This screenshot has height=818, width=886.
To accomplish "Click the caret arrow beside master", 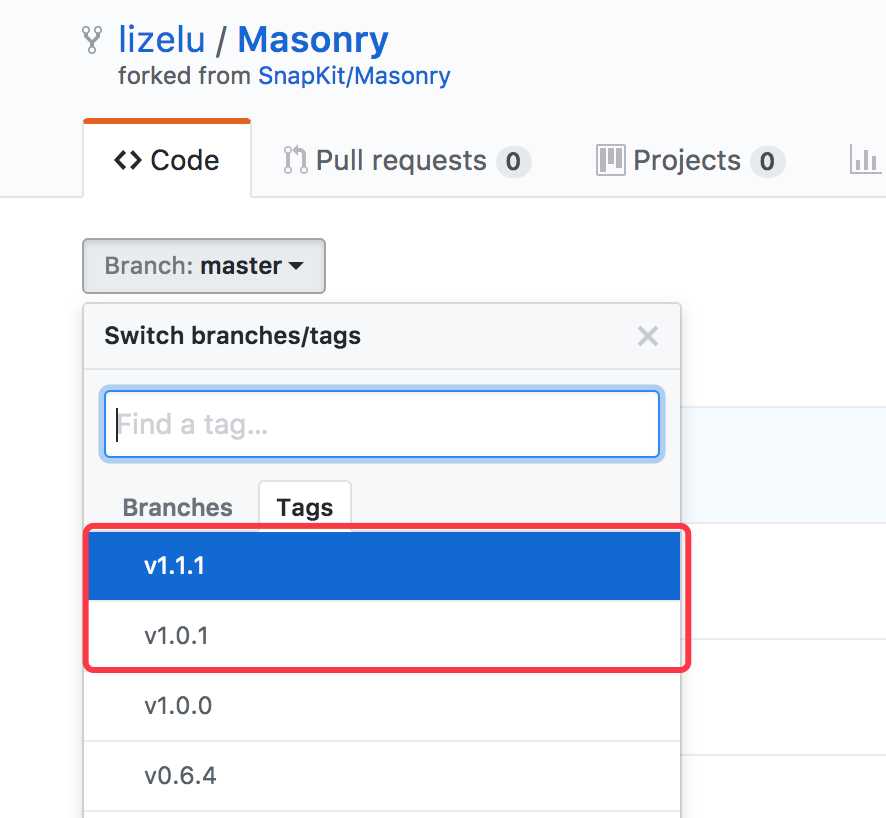I will pos(296,266).
